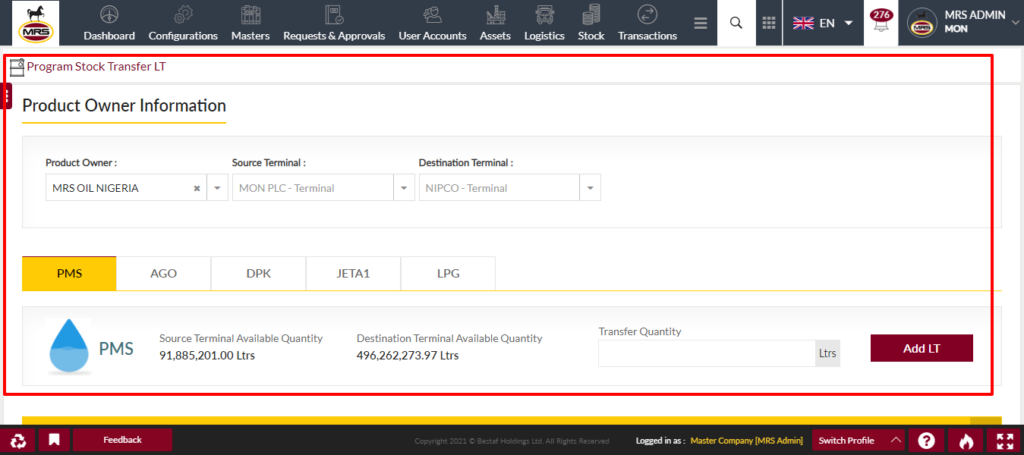This screenshot has height=455, width=1024.
Task: Clear Product Owner selection with the x
Action: (x=197, y=188)
